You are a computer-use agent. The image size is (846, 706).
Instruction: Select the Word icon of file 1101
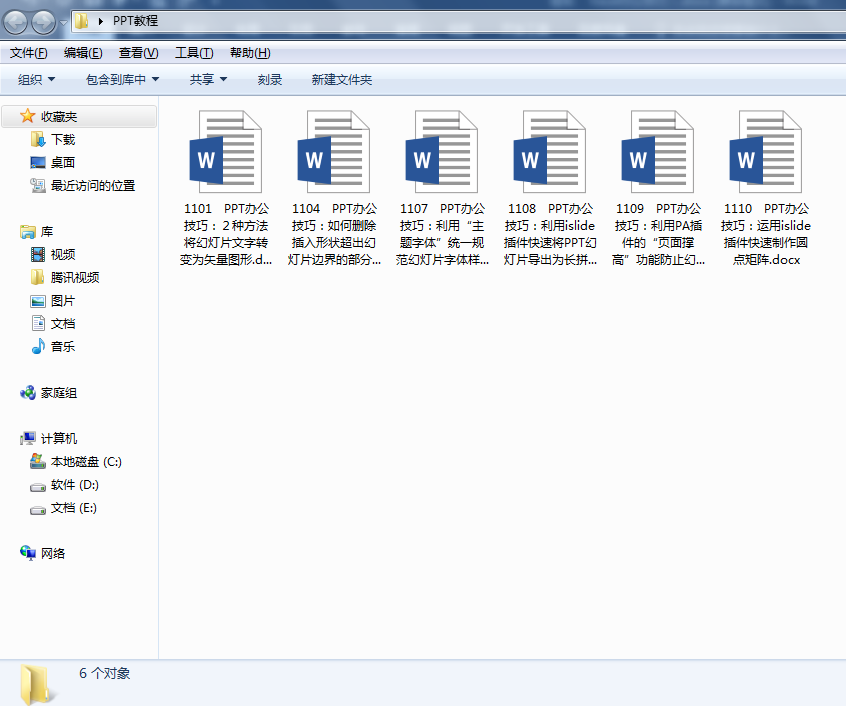click(x=226, y=152)
